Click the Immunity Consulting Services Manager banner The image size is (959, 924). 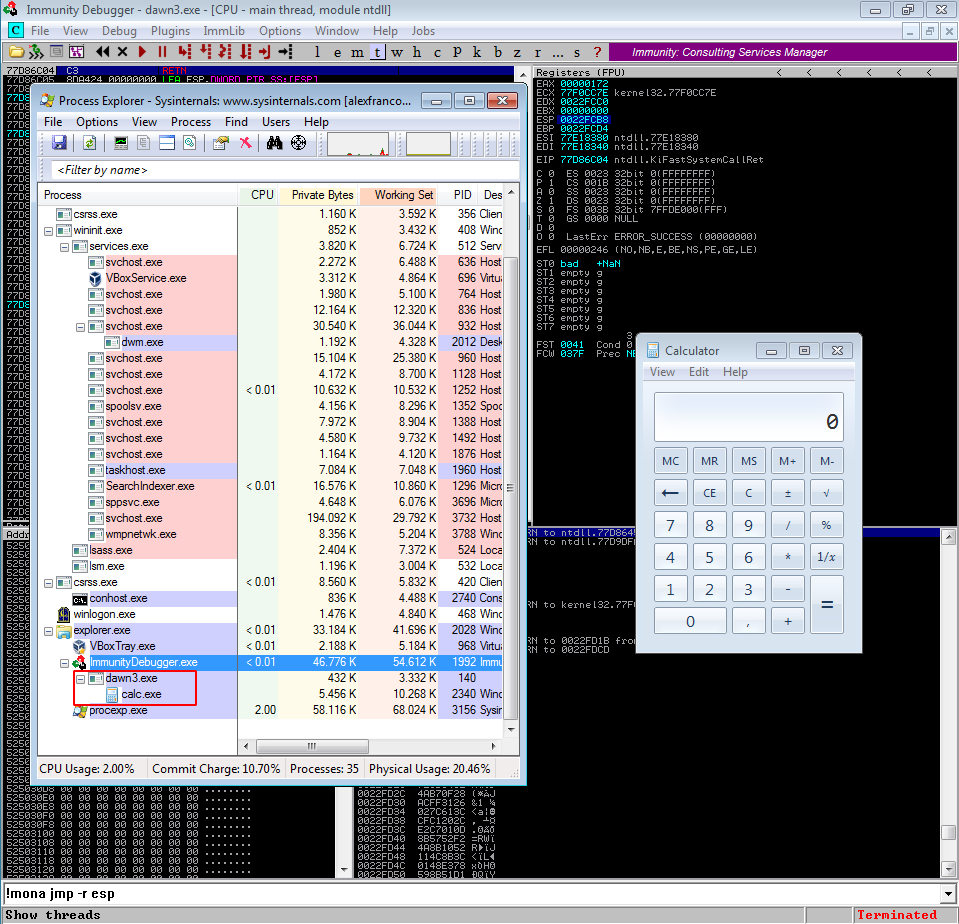[x=782, y=52]
